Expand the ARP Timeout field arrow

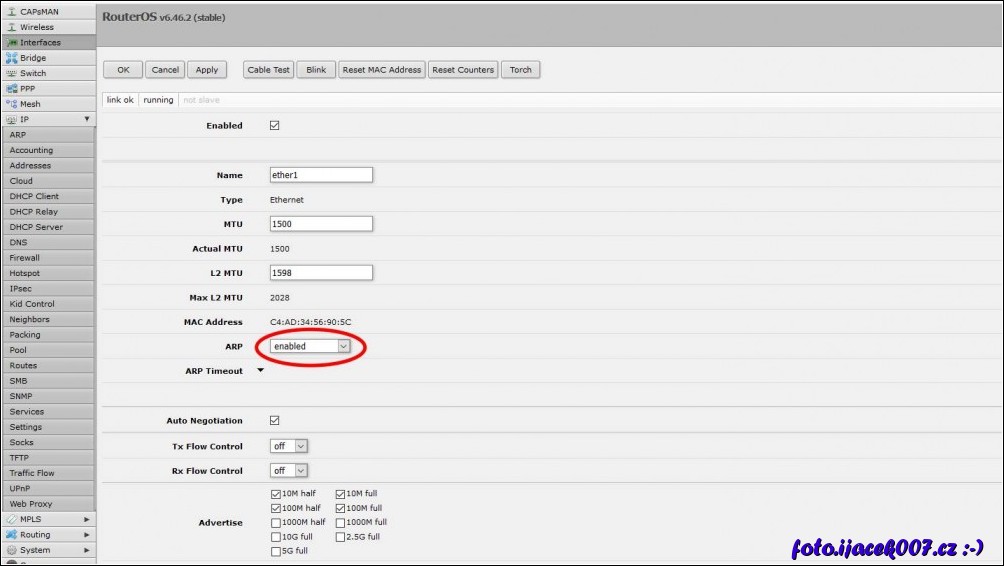point(261,371)
